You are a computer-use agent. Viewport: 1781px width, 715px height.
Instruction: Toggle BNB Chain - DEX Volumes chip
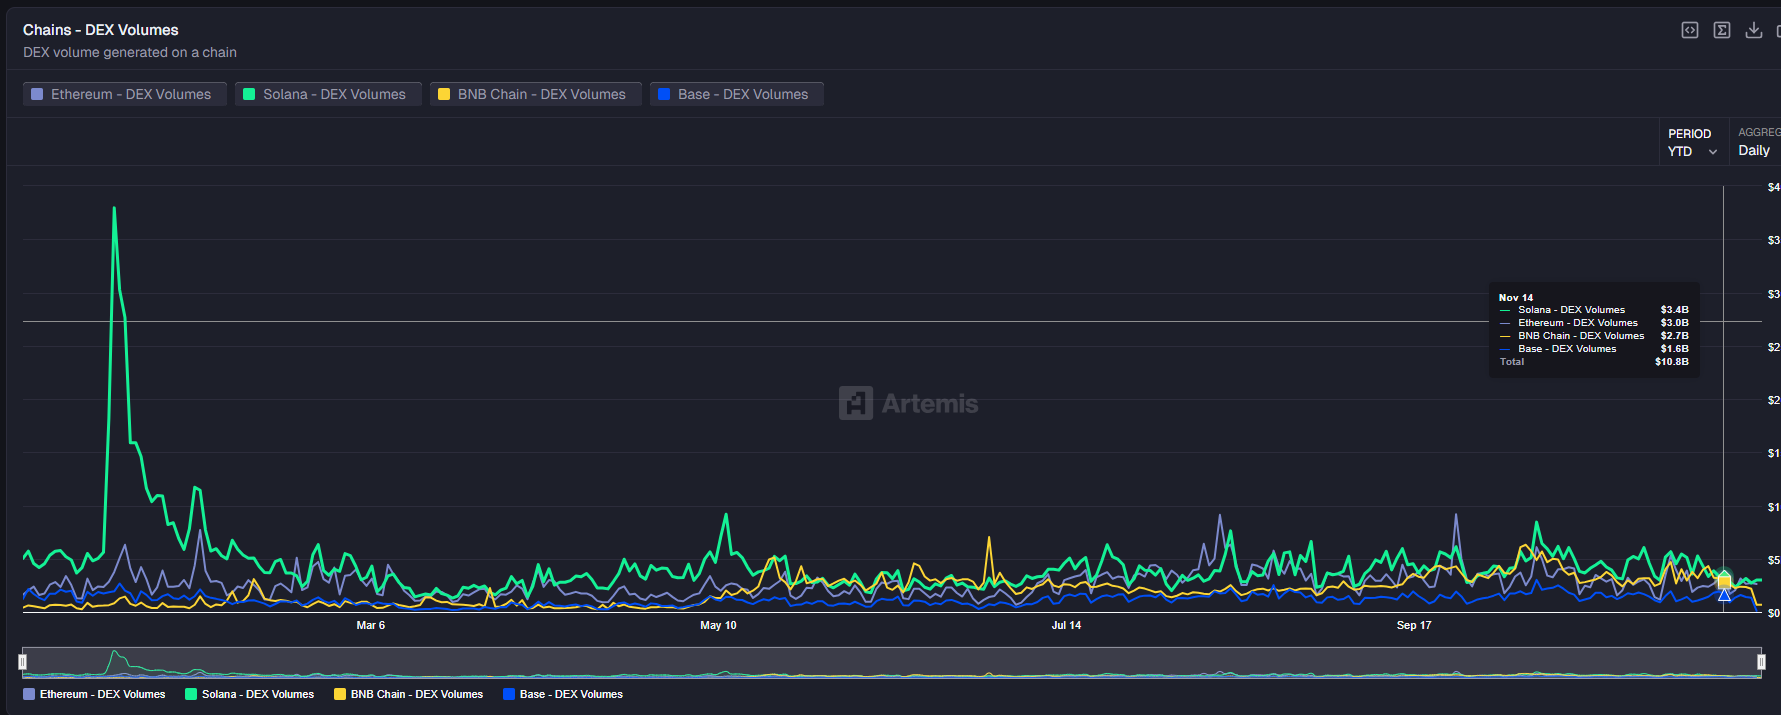535,94
